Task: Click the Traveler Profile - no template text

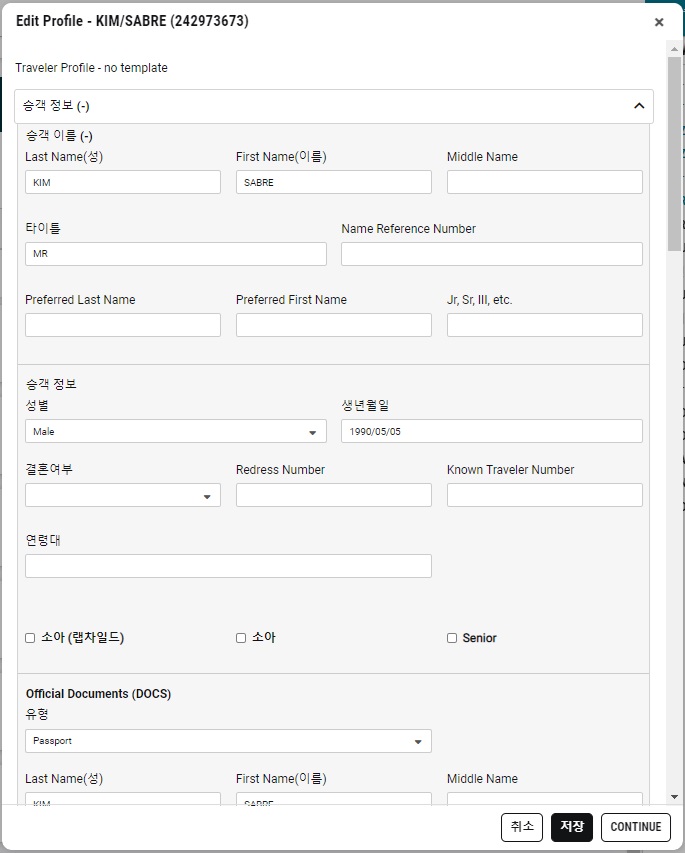Action: [91, 68]
